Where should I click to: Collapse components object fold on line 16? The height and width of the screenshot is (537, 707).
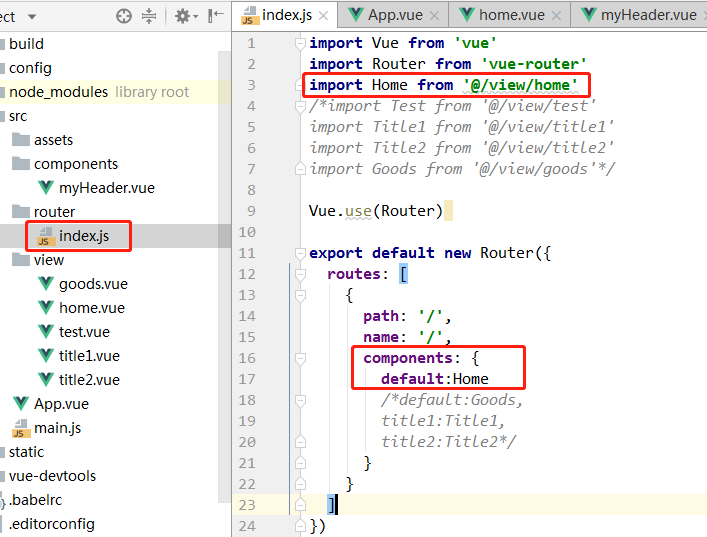(300, 358)
